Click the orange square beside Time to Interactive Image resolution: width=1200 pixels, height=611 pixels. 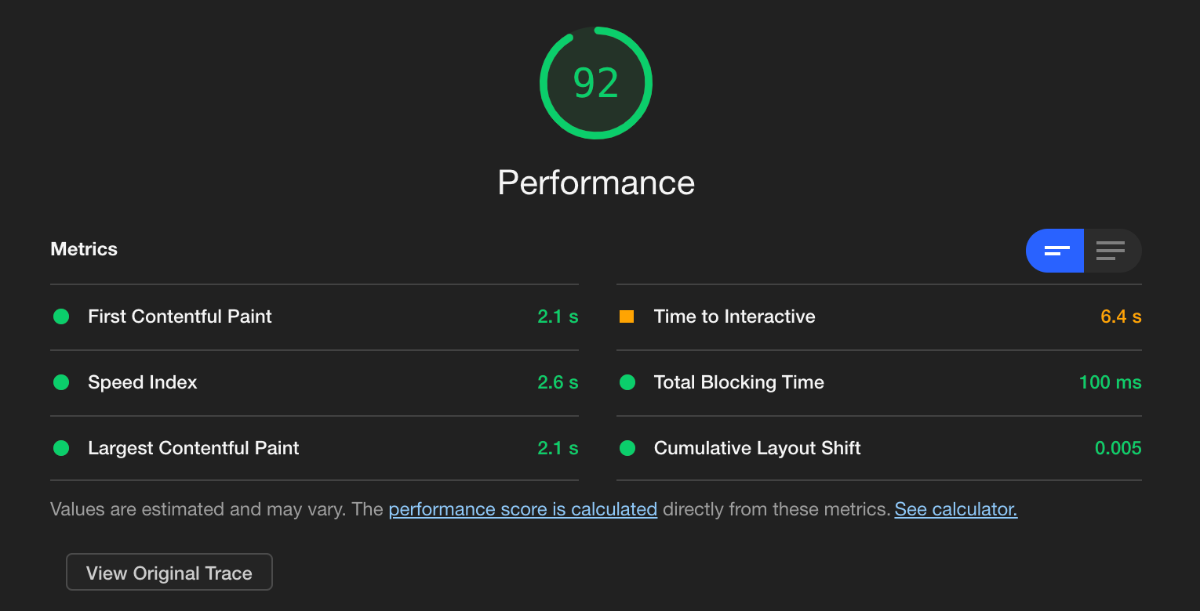point(627,317)
